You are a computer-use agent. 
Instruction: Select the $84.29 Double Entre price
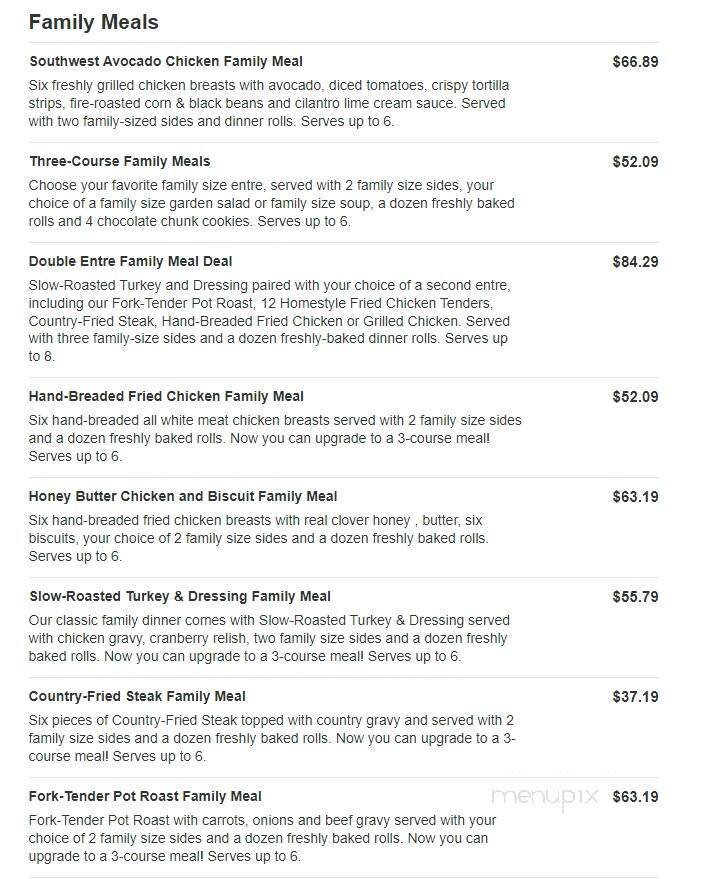point(635,262)
